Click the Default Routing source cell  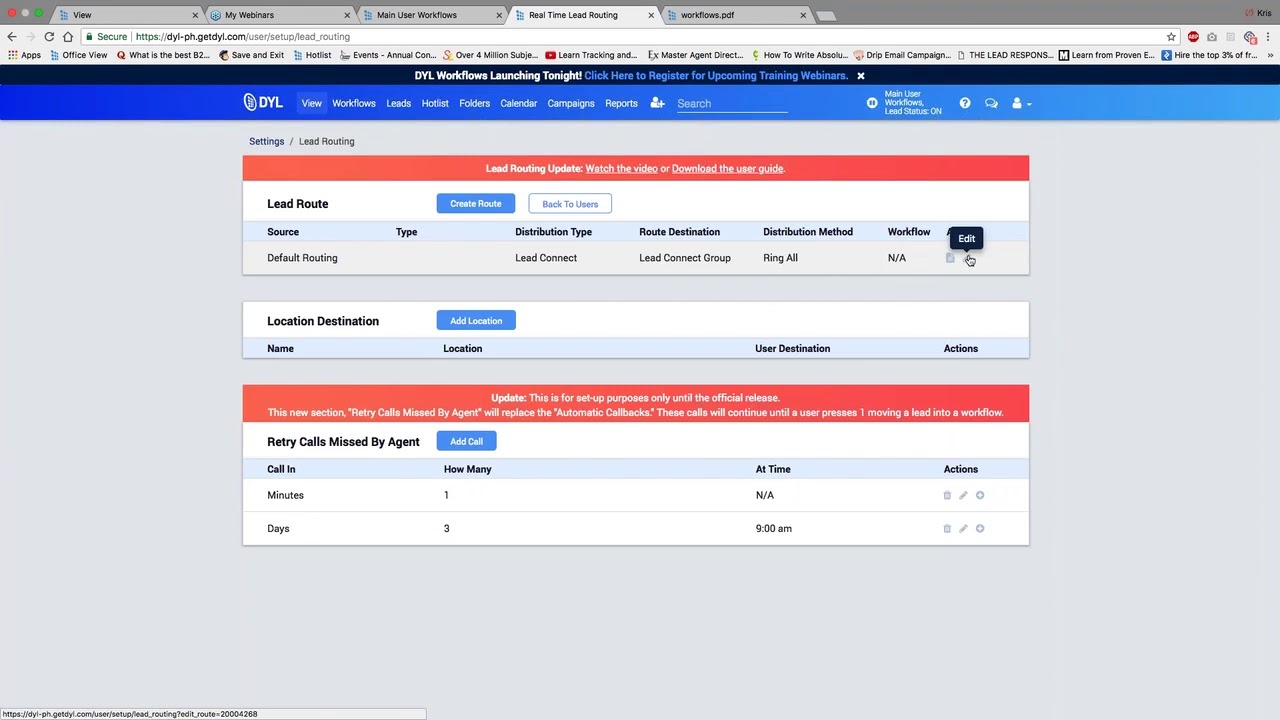pos(302,258)
